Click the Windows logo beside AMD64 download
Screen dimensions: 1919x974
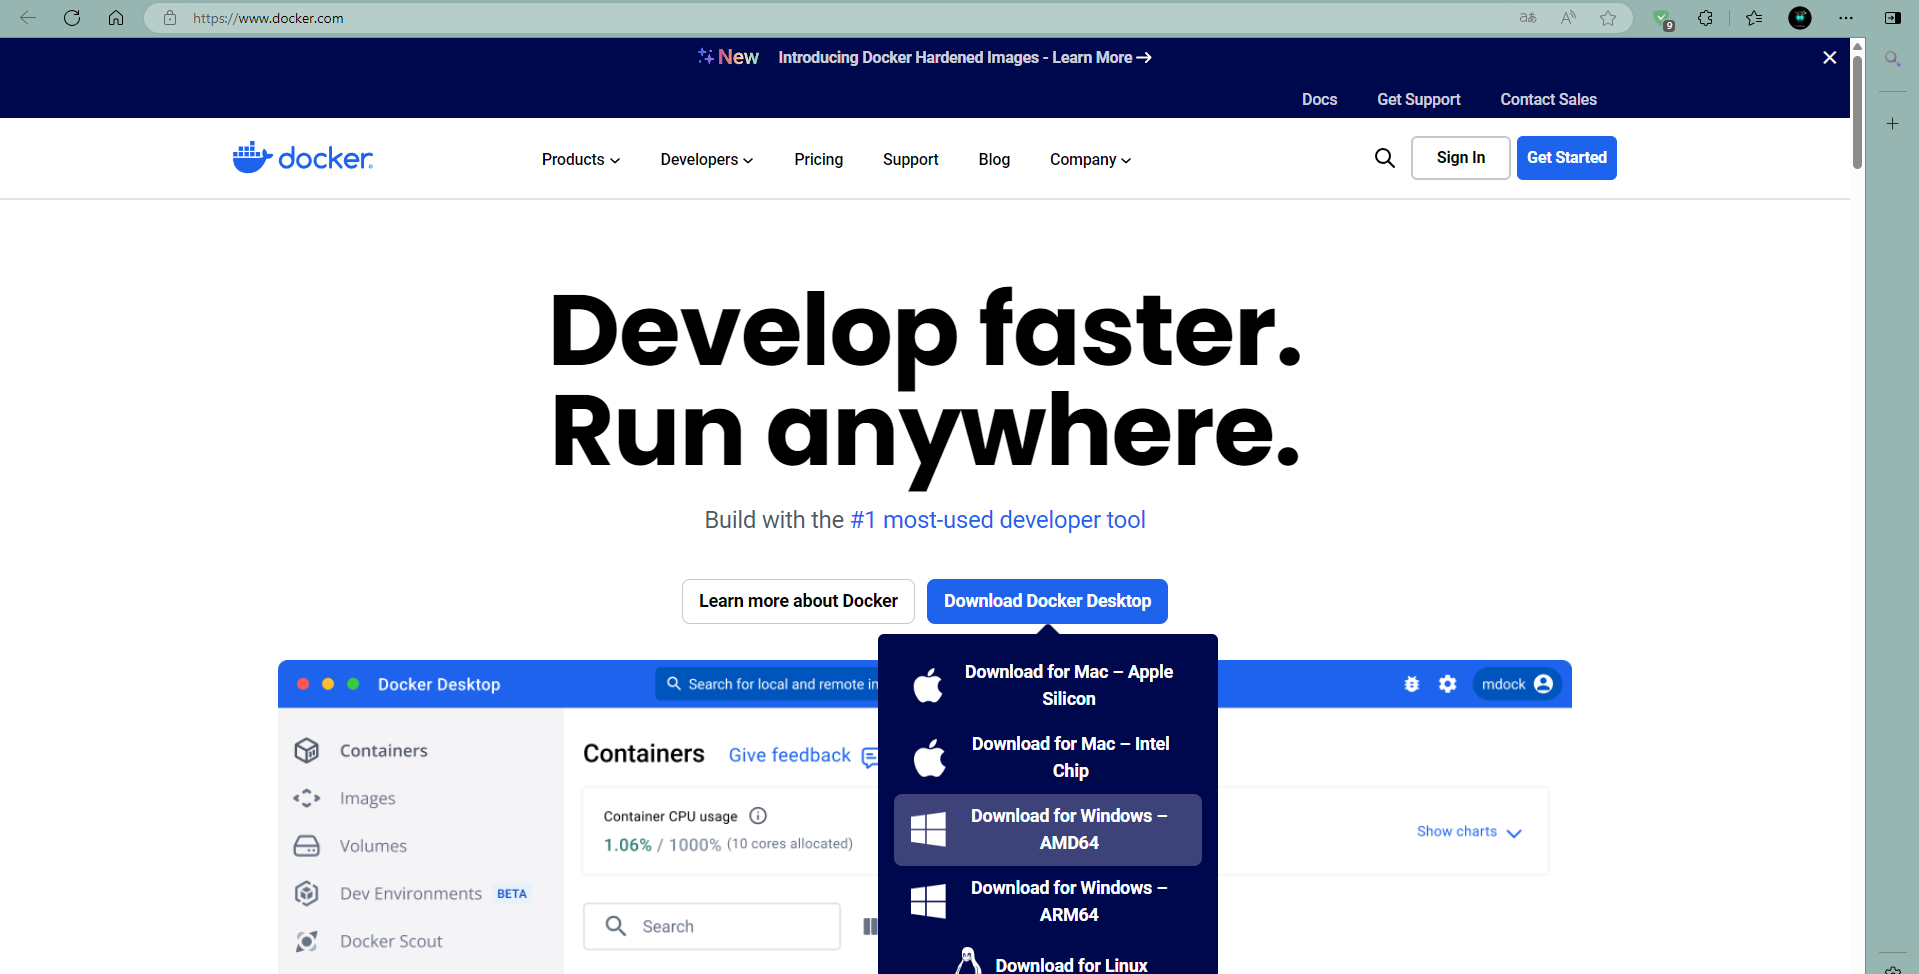point(928,829)
